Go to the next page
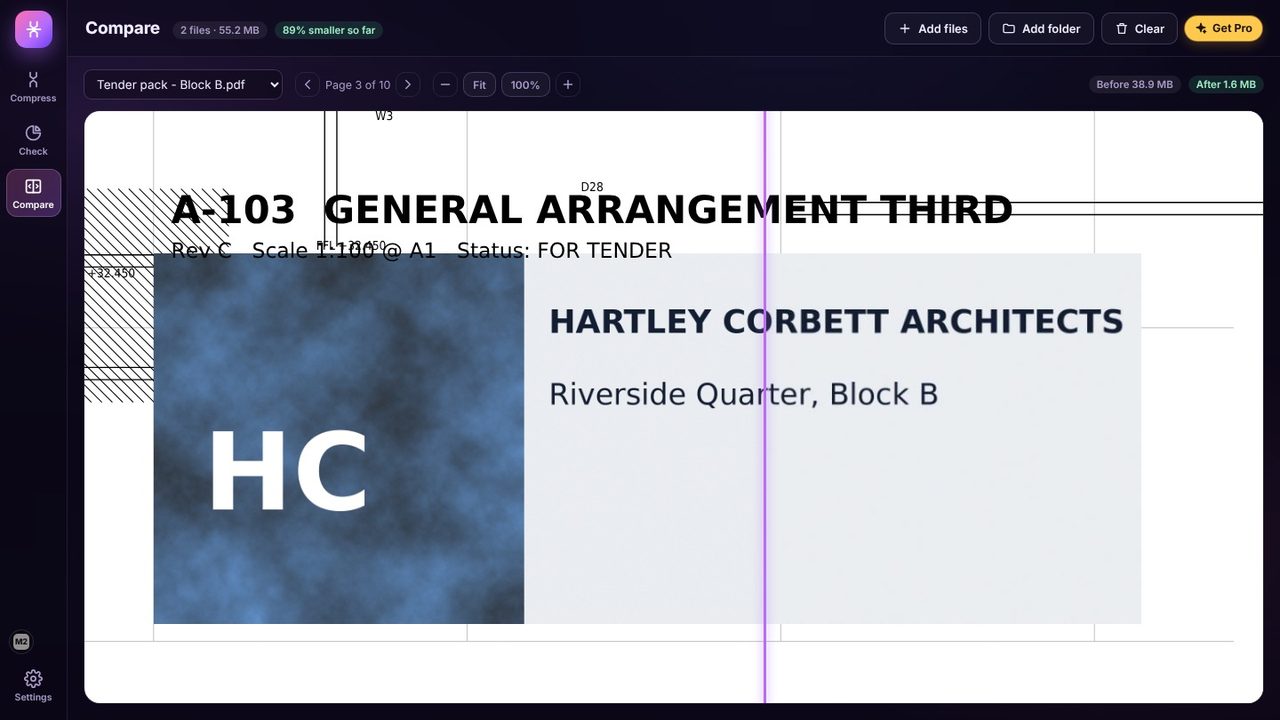The image size is (1280, 720). pos(407,85)
